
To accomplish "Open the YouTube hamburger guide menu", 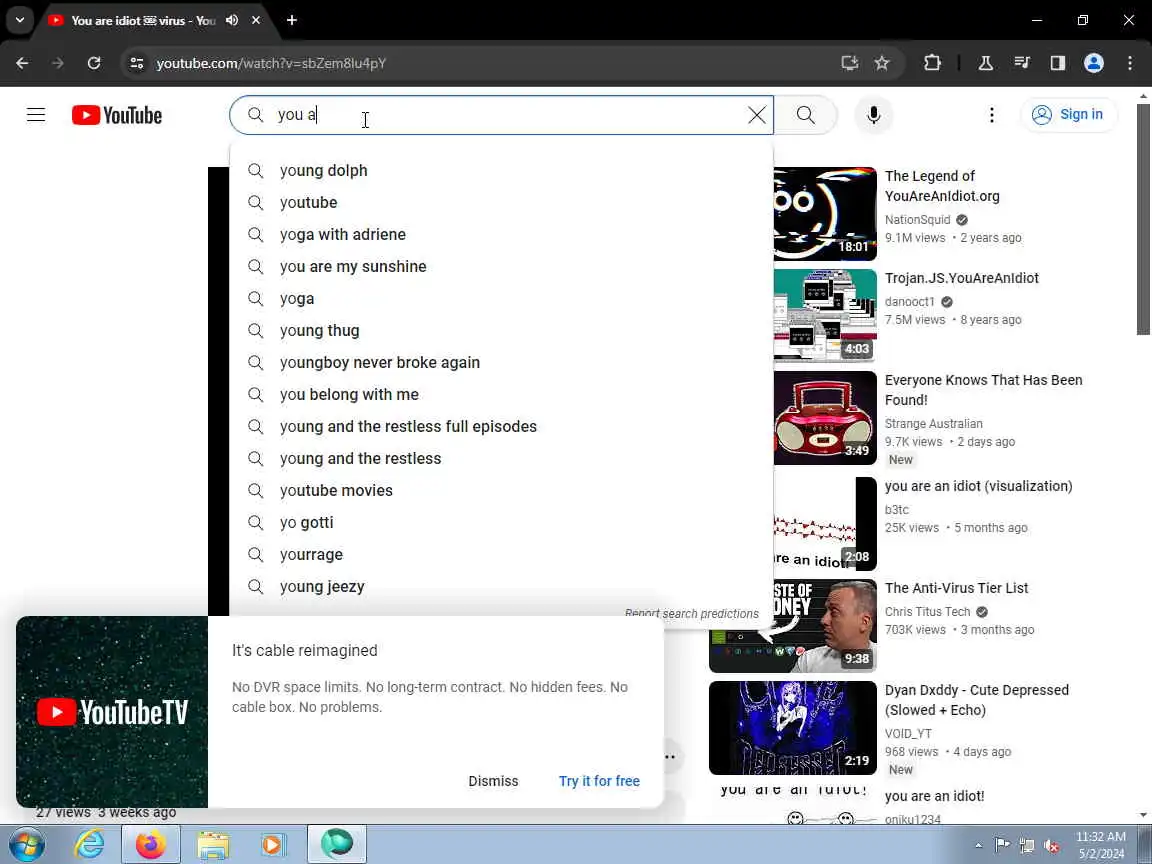I will (x=36, y=115).
